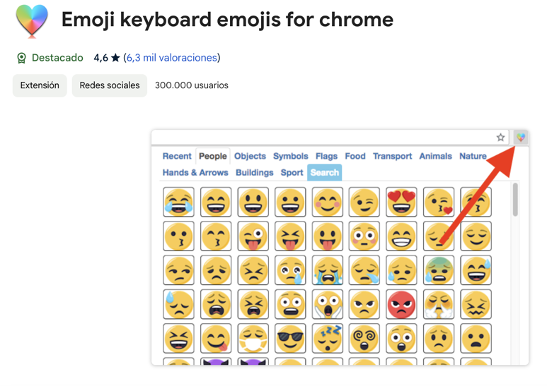Pick the red angry face emoji
The height and width of the screenshot is (386, 548).
pyautogui.click(x=402, y=304)
